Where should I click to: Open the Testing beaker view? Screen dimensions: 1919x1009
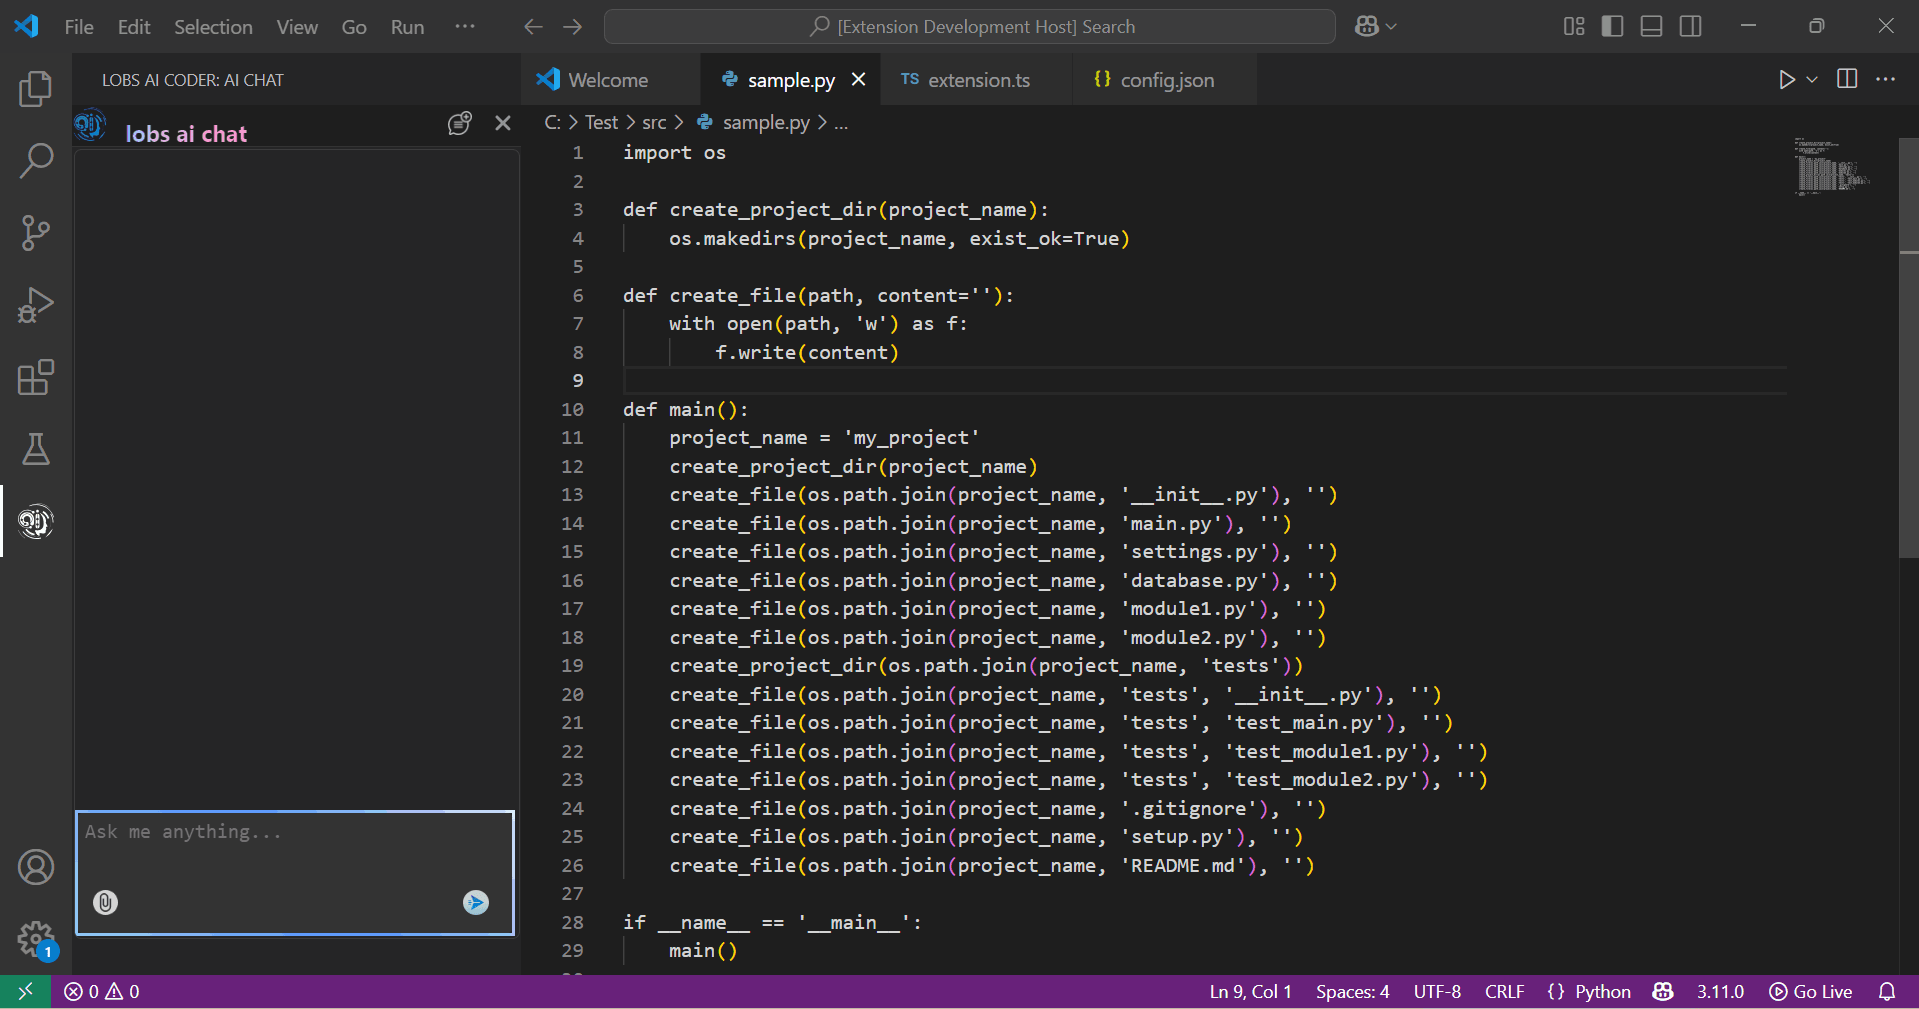(36, 449)
